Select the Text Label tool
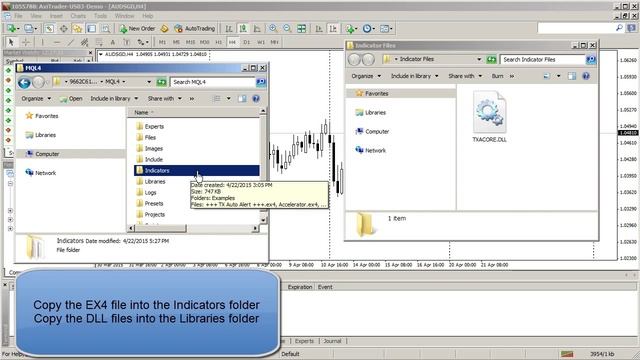640x360 pixels. tap(127, 42)
